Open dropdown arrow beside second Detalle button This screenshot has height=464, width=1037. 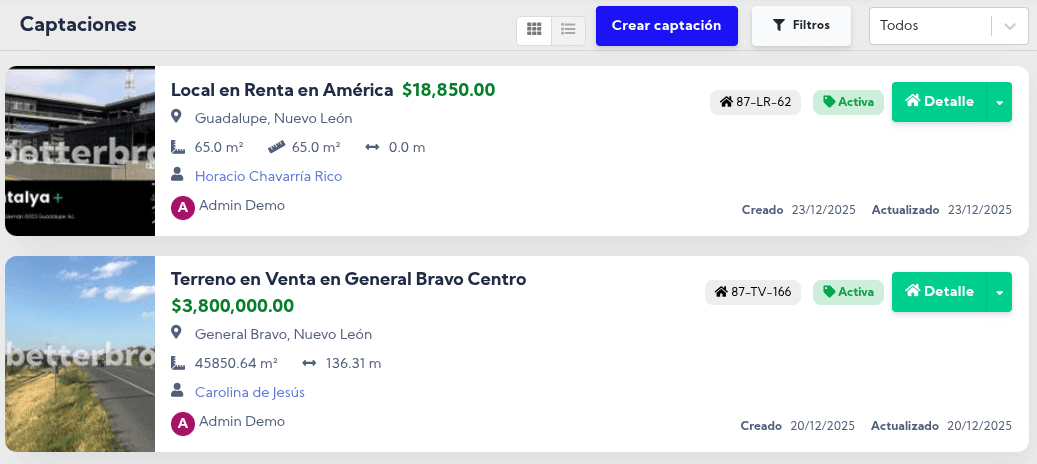(999, 292)
